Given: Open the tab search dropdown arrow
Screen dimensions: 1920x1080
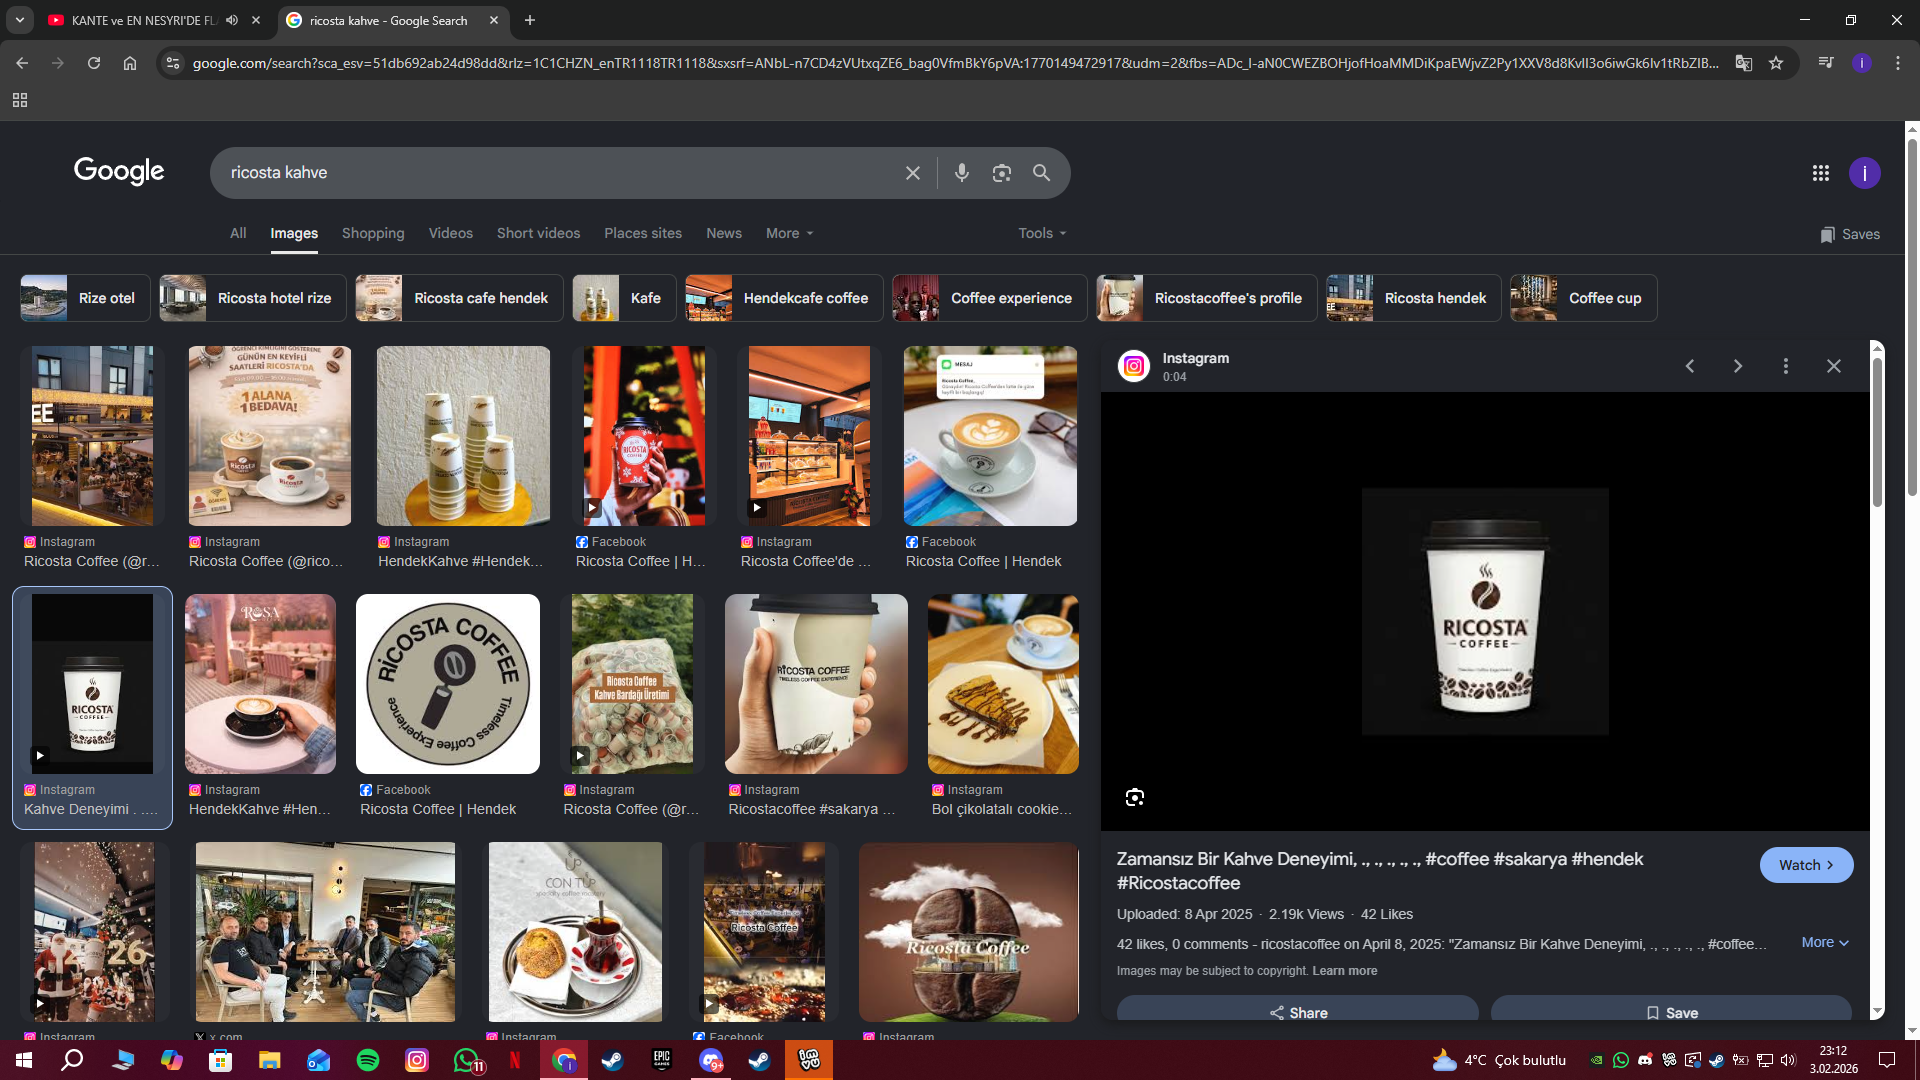Looking at the screenshot, I should click(20, 20).
